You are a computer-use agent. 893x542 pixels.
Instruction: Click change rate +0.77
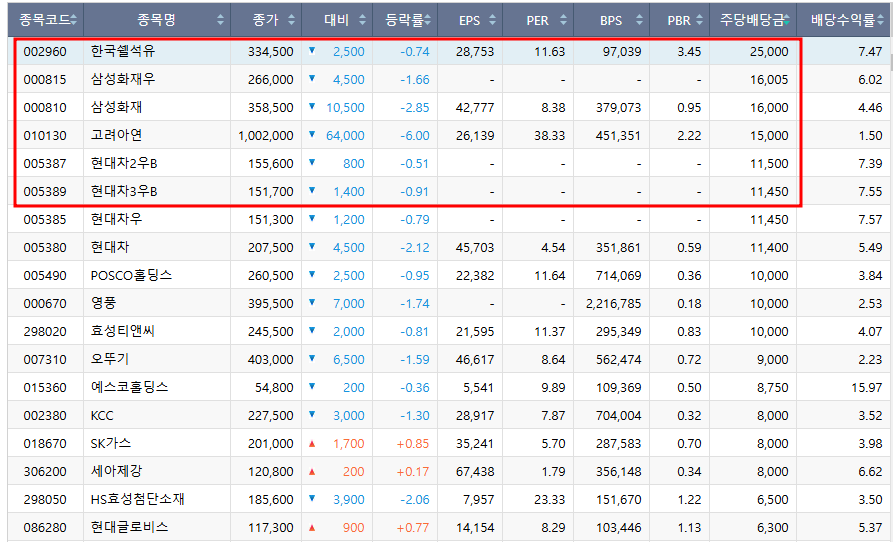[x=413, y=528]
